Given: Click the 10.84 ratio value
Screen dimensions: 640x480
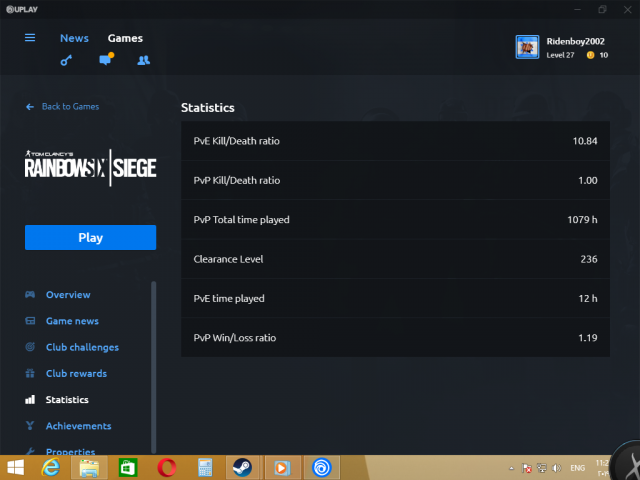Looking at the screenshot, I should [x=585, y=141].
